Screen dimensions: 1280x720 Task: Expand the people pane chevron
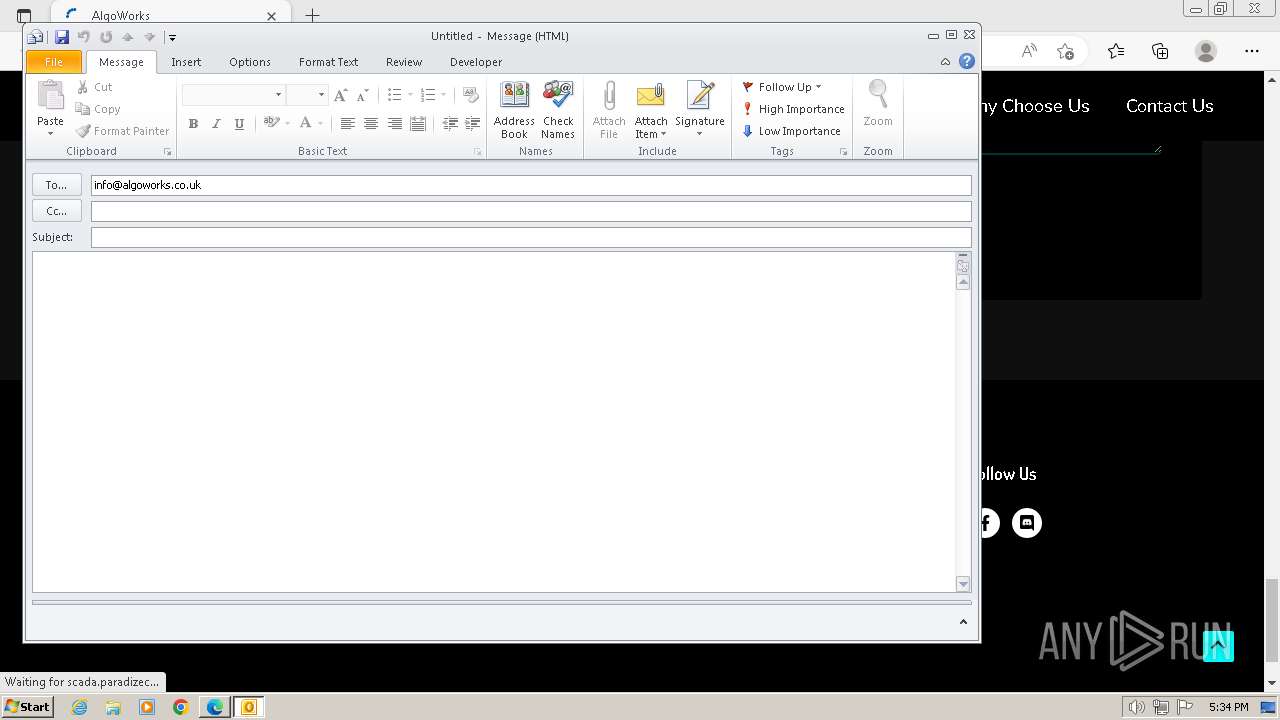point(963,622)
